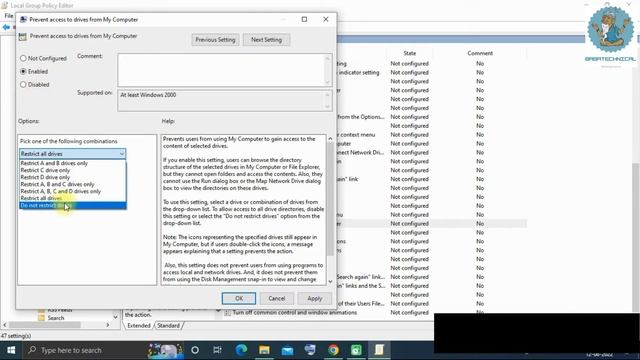Choose Do not restrict drives option
The image size is (640, 360).
[73, 205]
